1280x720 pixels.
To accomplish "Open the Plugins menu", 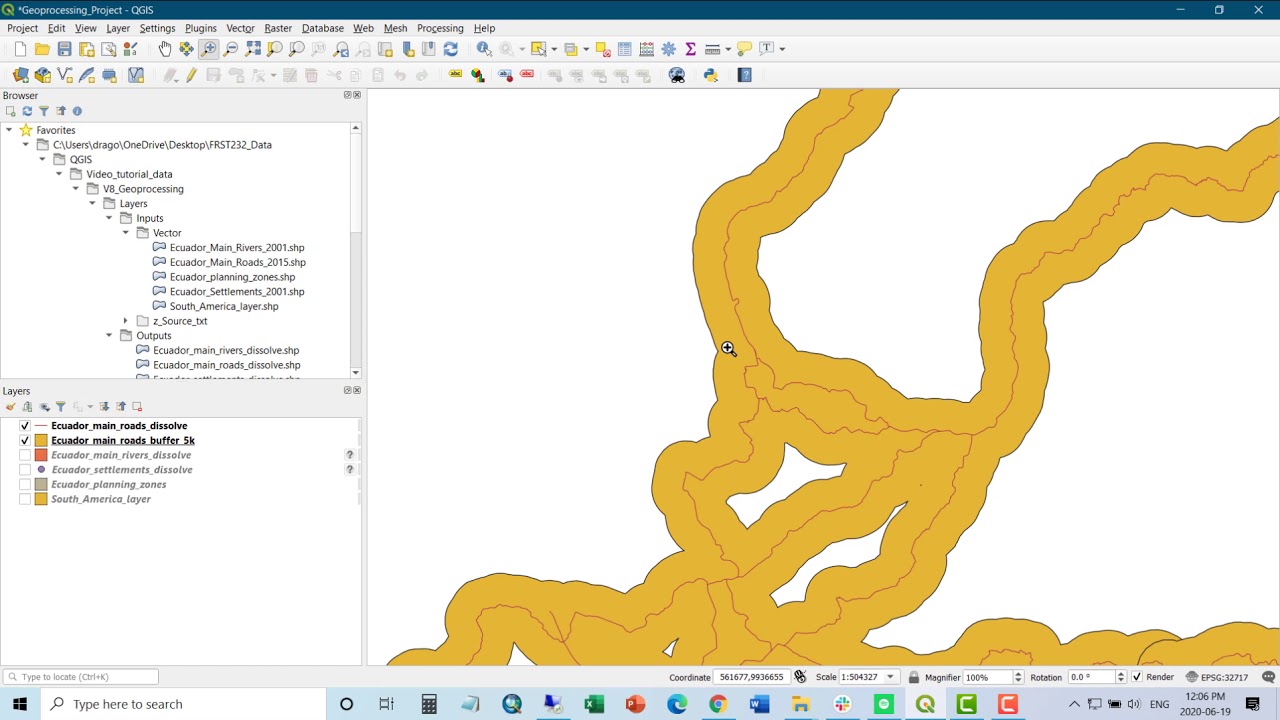I will (x=200, y=28).
